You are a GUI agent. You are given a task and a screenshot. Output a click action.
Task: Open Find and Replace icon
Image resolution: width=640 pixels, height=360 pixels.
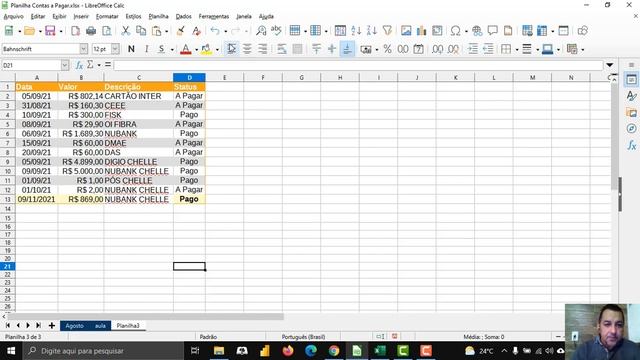[261, 31]
